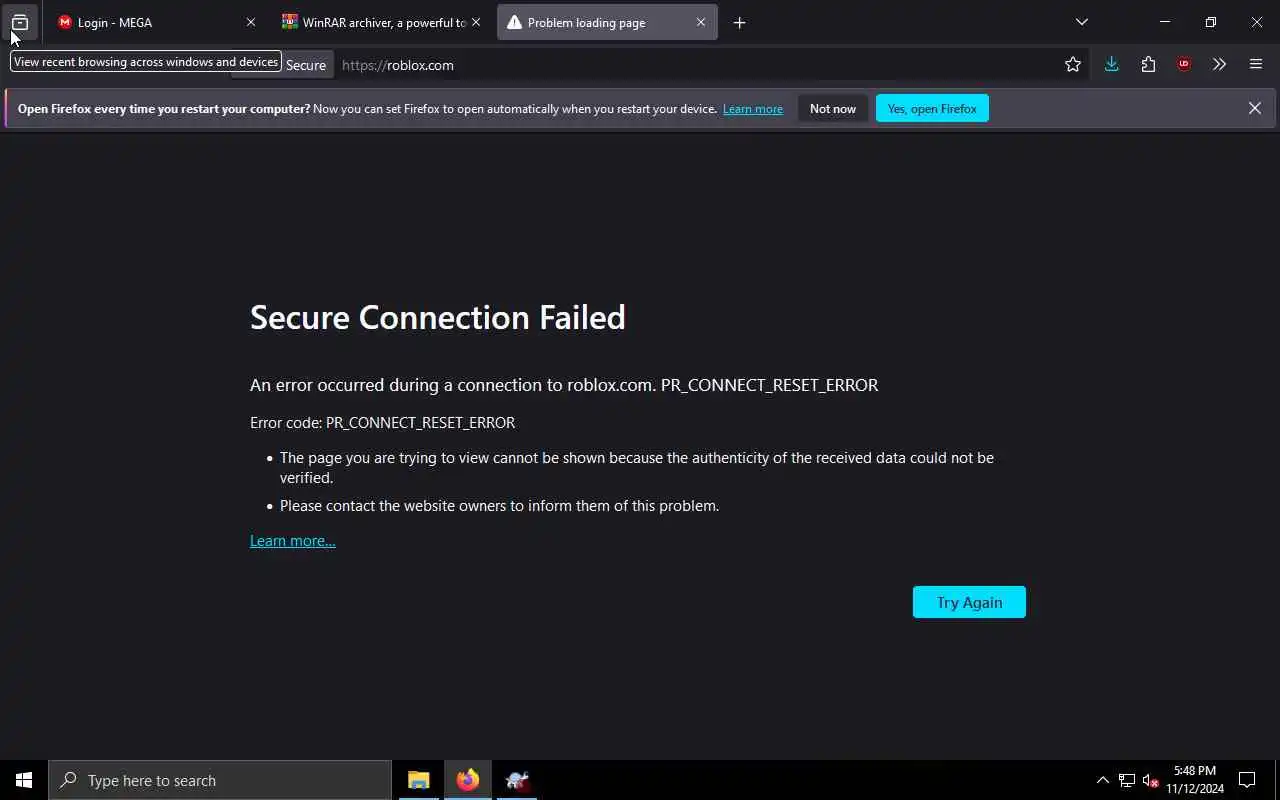The image size is (1280, 800).
Task: Close the Login - MEGA tab
Action: pos(251,22)
